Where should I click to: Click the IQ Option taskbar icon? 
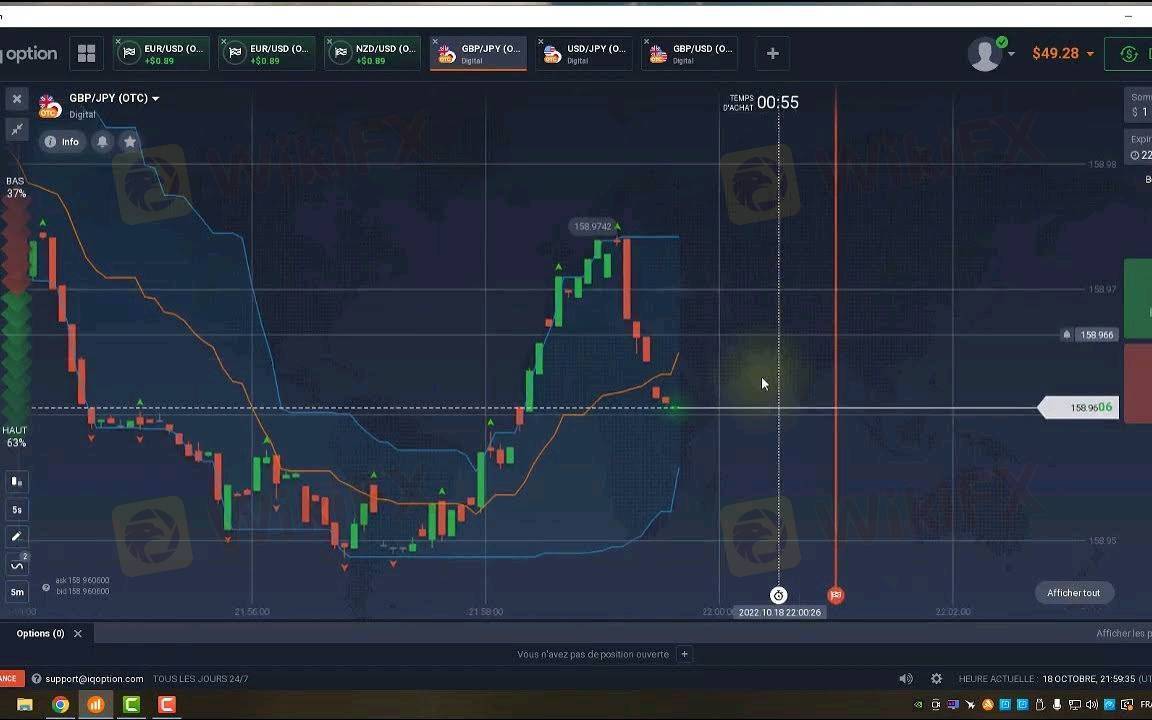(96, 705)
